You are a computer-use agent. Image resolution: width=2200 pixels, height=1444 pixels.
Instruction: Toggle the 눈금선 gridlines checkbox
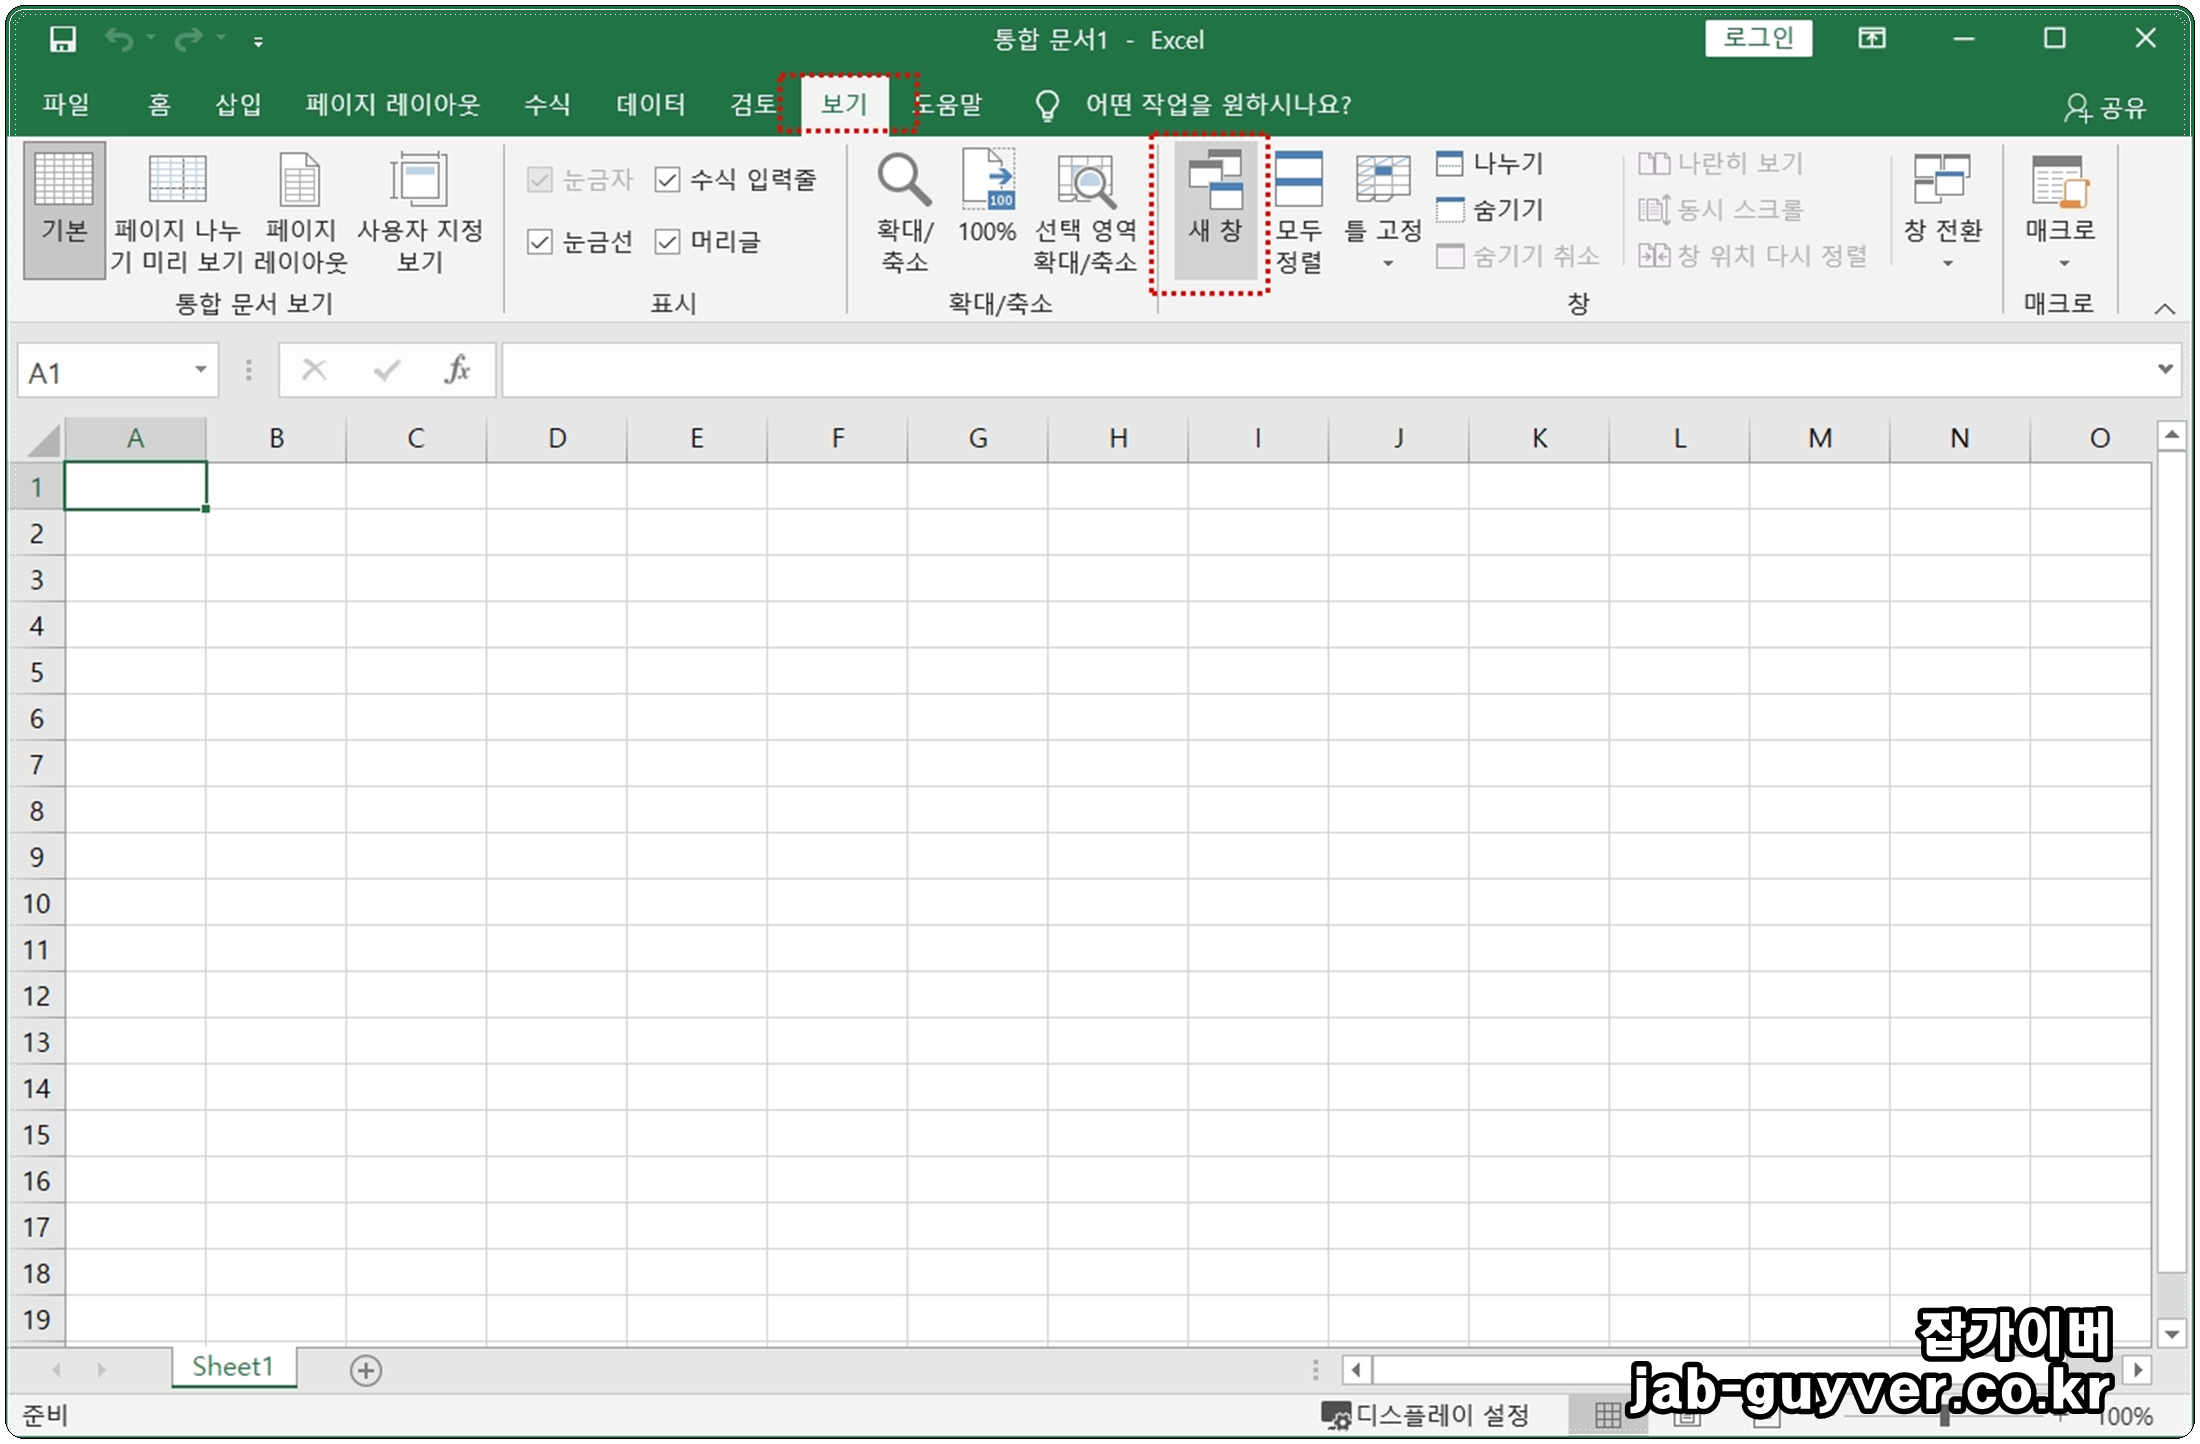click(540, 242)
